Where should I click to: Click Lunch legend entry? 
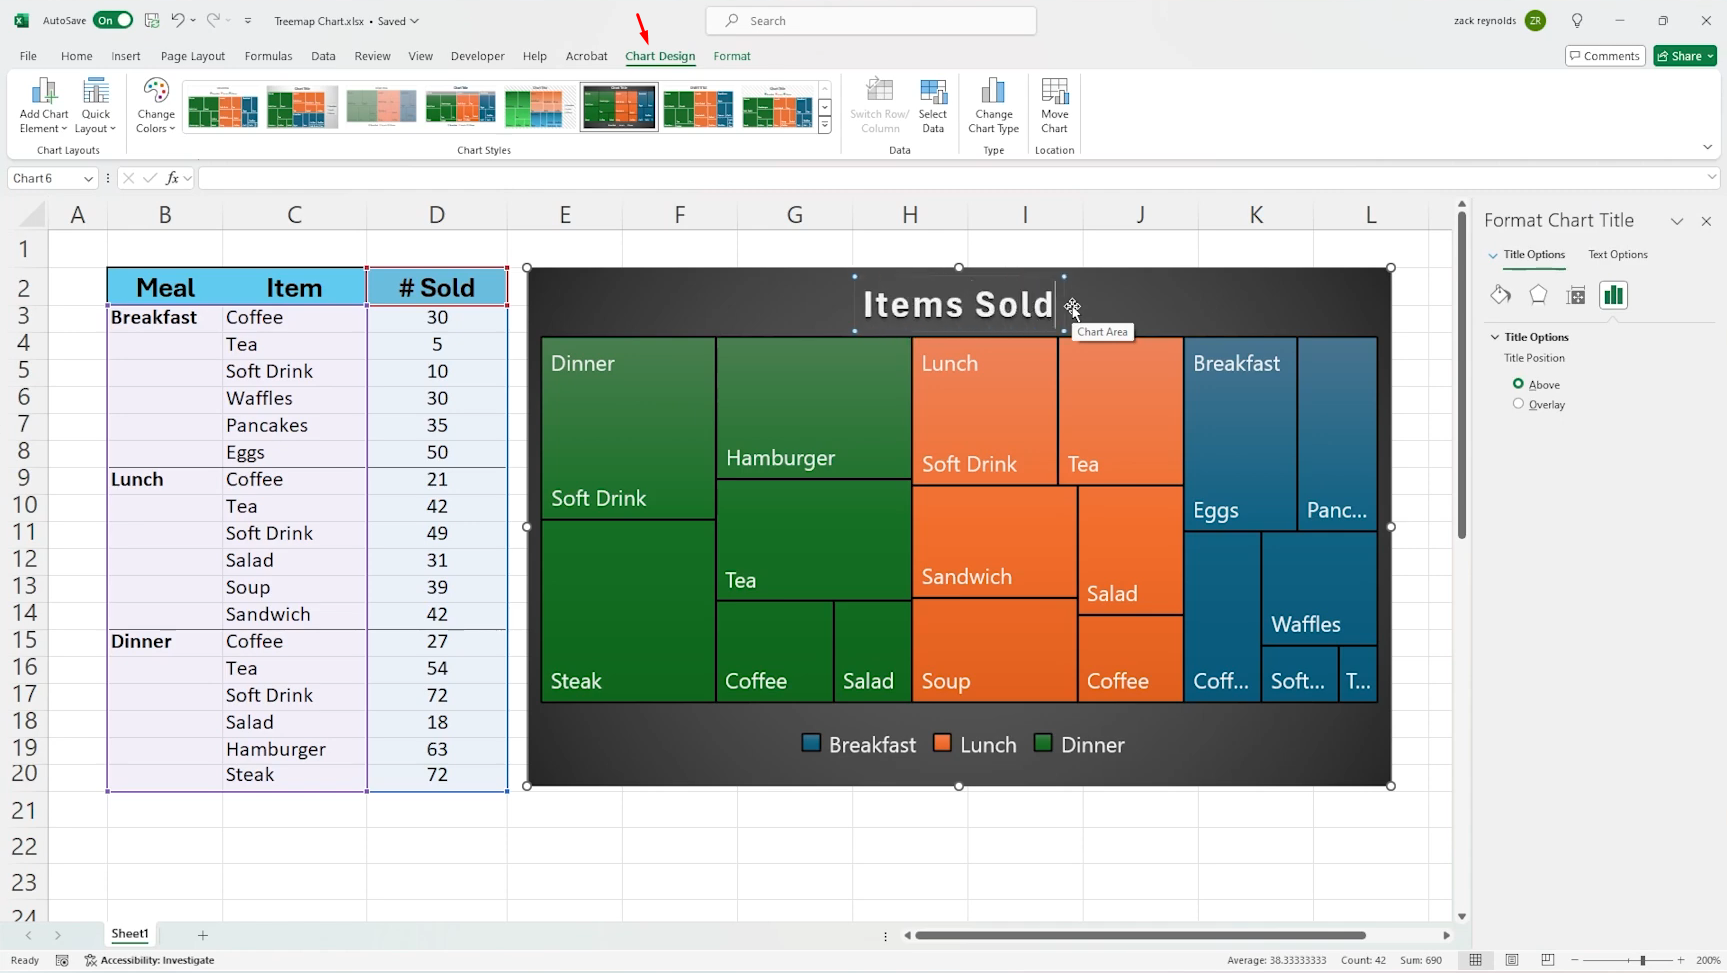975,745
